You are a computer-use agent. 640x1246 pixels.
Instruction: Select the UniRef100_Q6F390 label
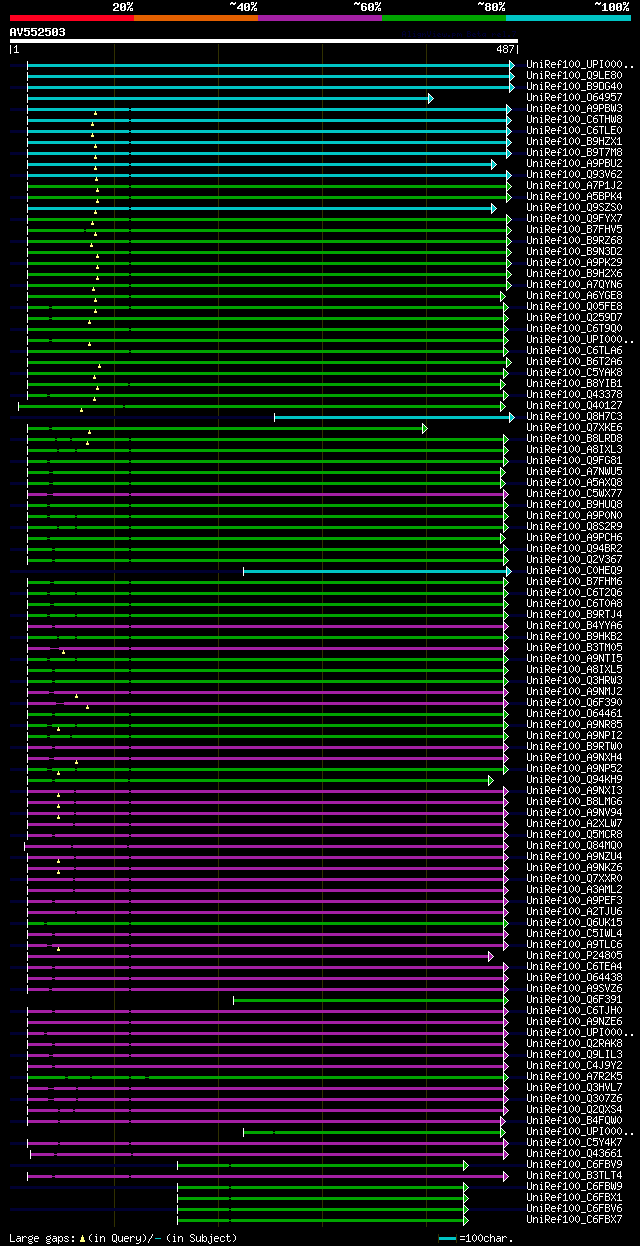coord(574,702)
